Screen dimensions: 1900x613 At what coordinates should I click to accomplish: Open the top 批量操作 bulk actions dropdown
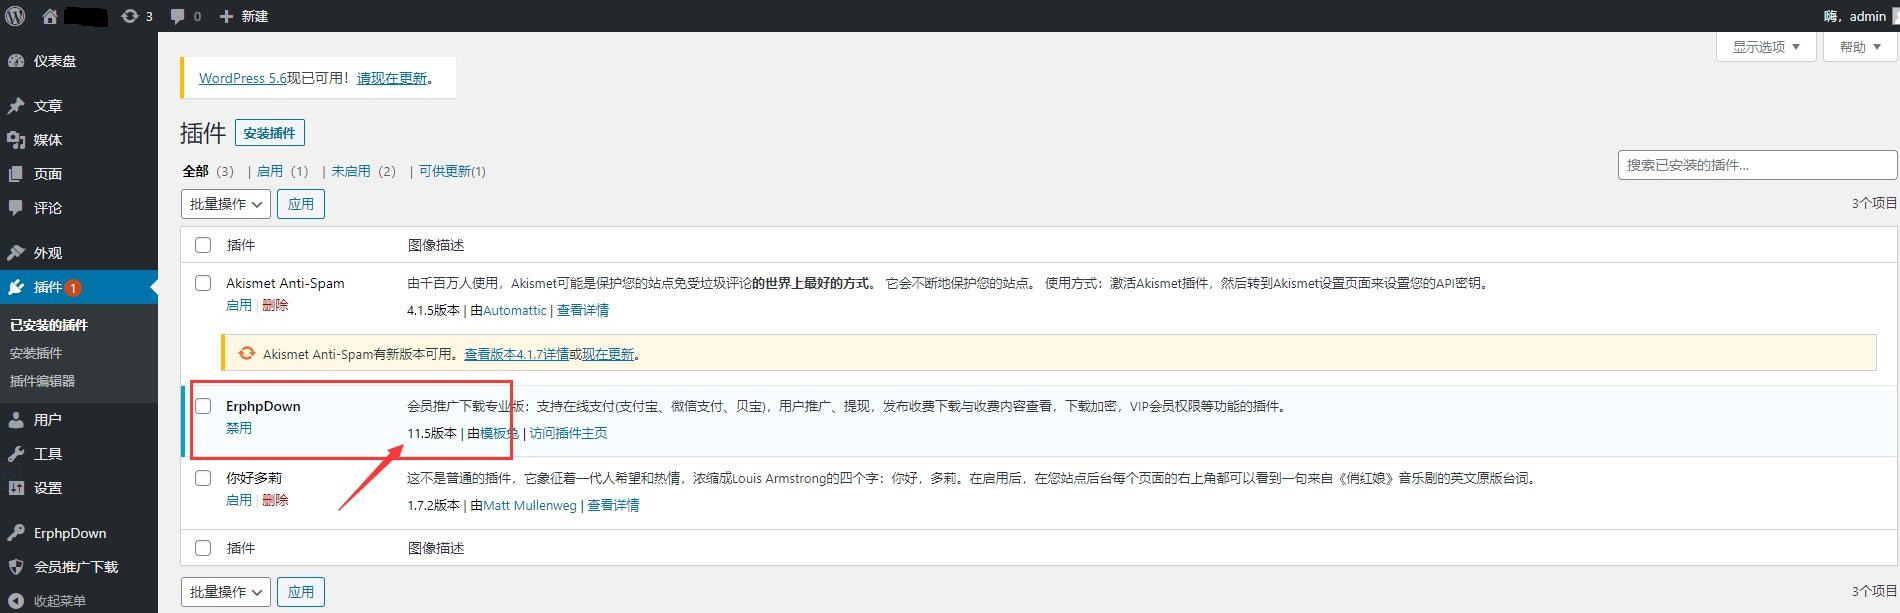pyautogui.click(x=225, y=204)
